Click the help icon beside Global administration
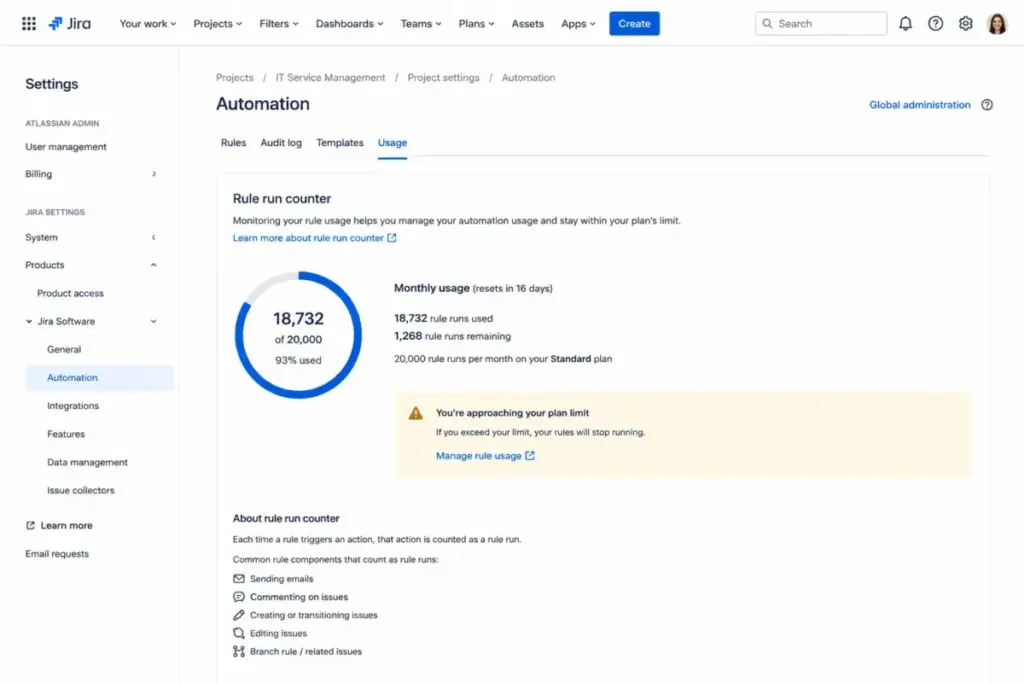 [987, 104]
